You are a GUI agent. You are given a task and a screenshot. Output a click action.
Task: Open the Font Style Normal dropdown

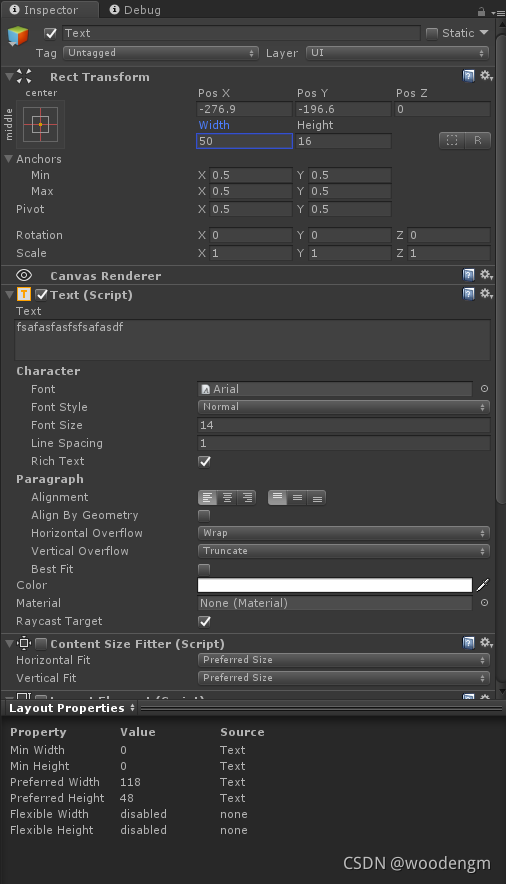point(344,406)
